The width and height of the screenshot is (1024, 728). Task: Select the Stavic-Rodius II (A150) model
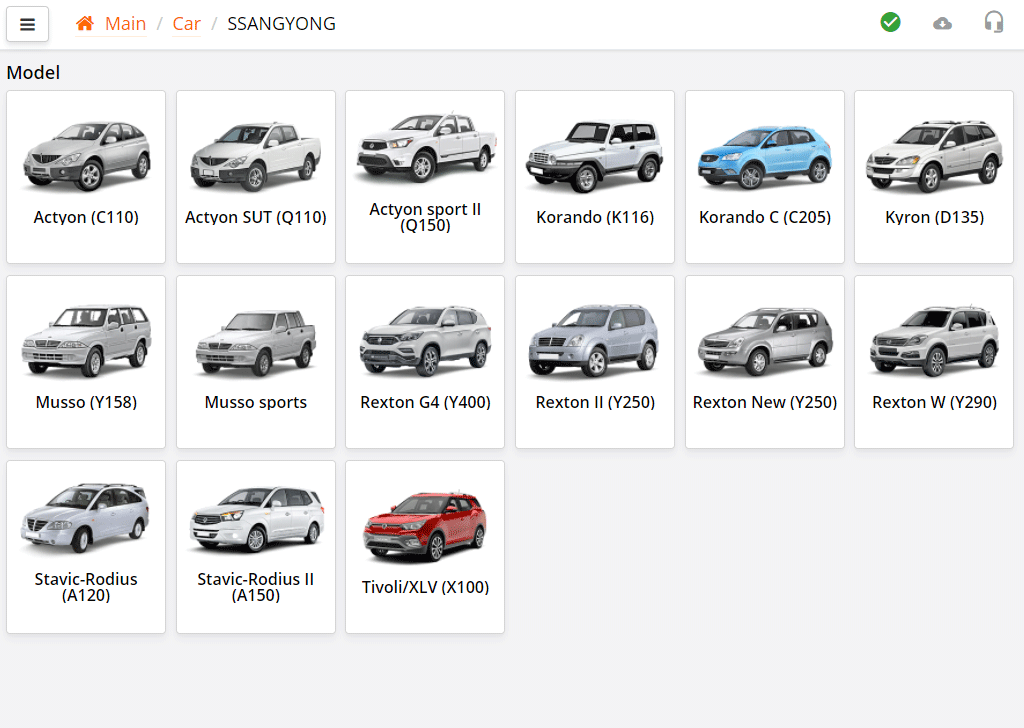[x=255, y=547]
